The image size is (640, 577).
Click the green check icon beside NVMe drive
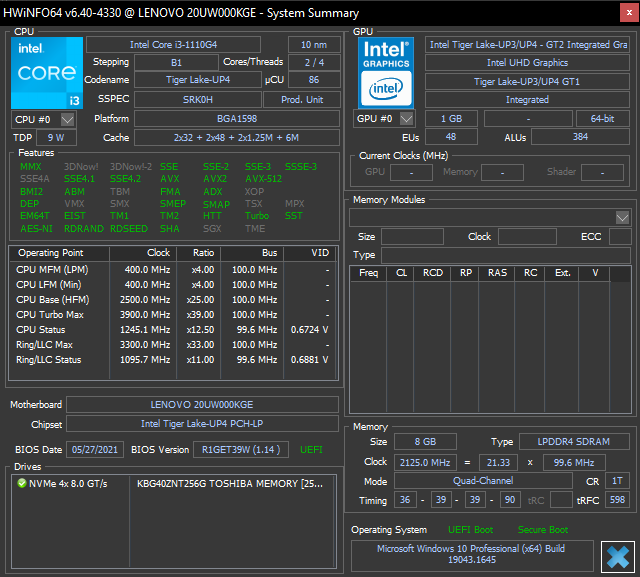[22, 483]
